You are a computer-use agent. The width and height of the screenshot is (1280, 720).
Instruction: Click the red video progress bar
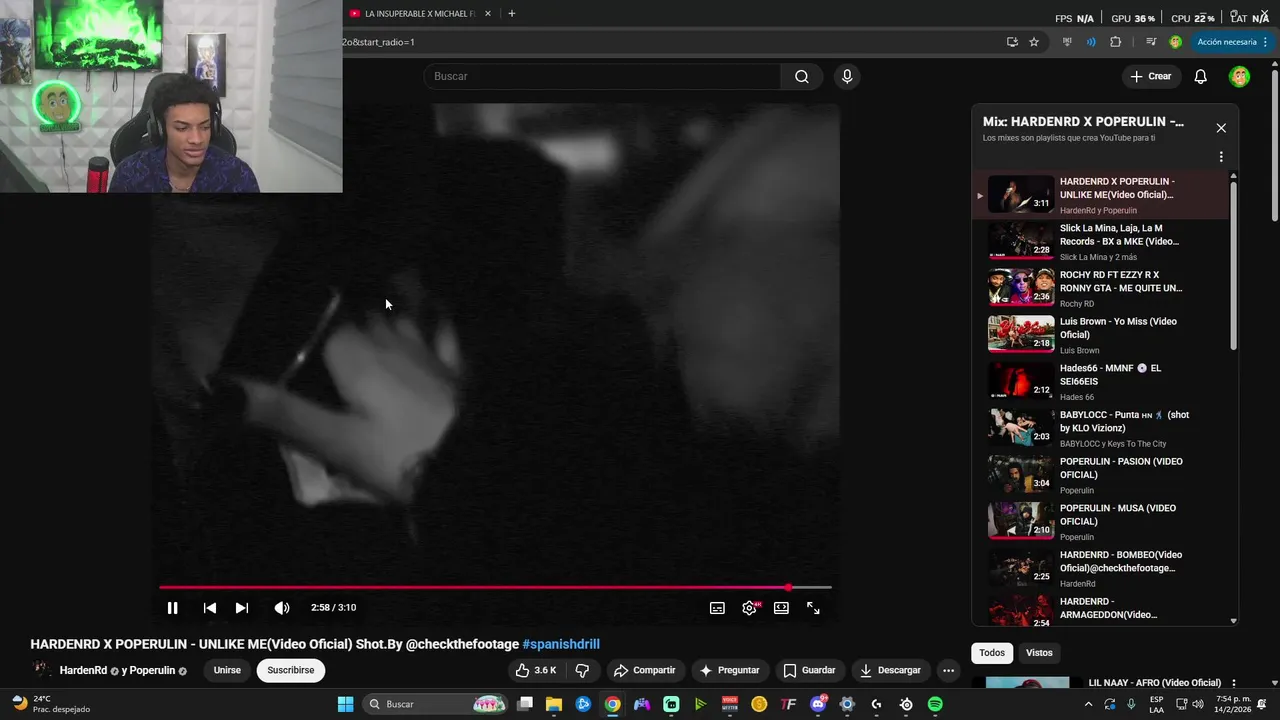click(495, 588)
